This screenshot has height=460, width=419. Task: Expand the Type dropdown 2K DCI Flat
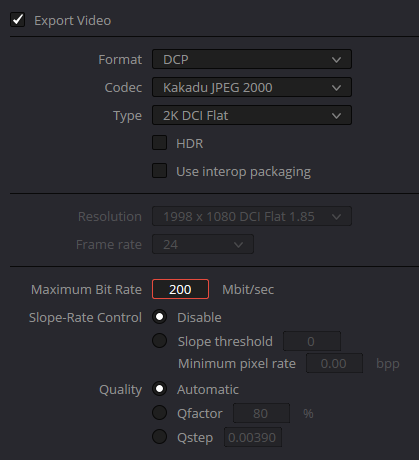(x=252, y=115)
